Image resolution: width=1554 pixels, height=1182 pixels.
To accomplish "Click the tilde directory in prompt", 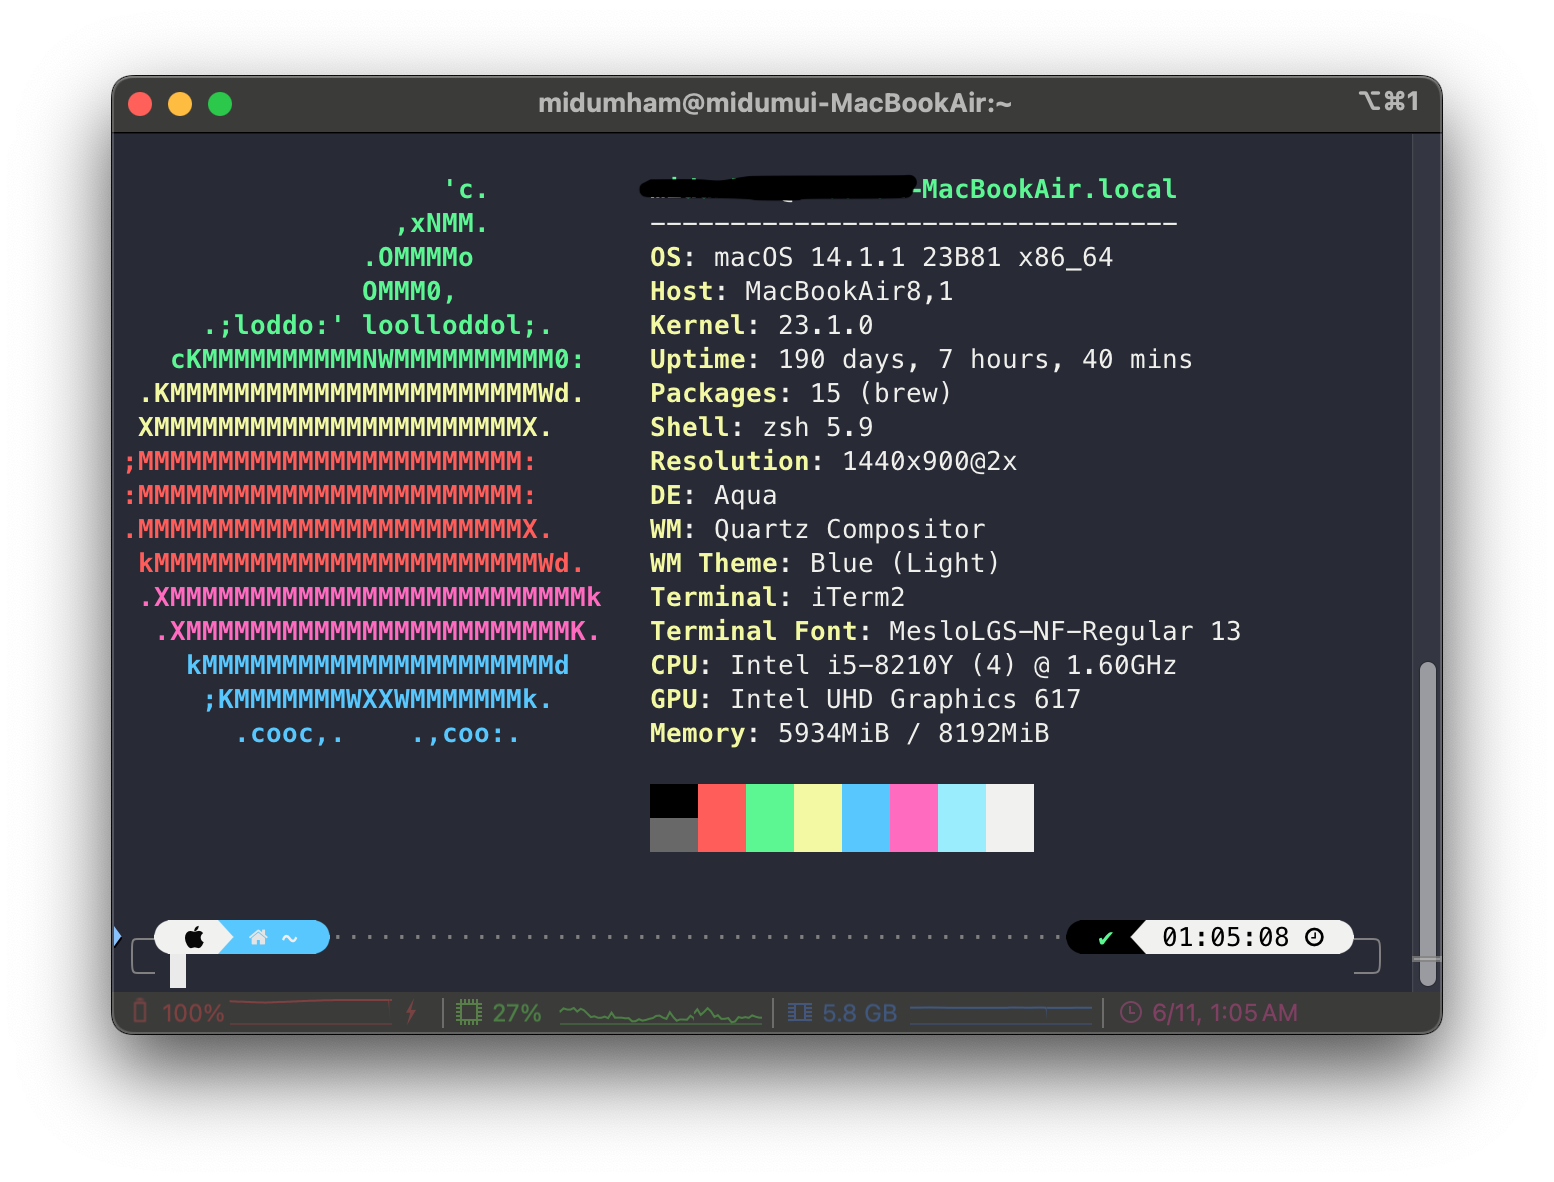I will [290, 938].
